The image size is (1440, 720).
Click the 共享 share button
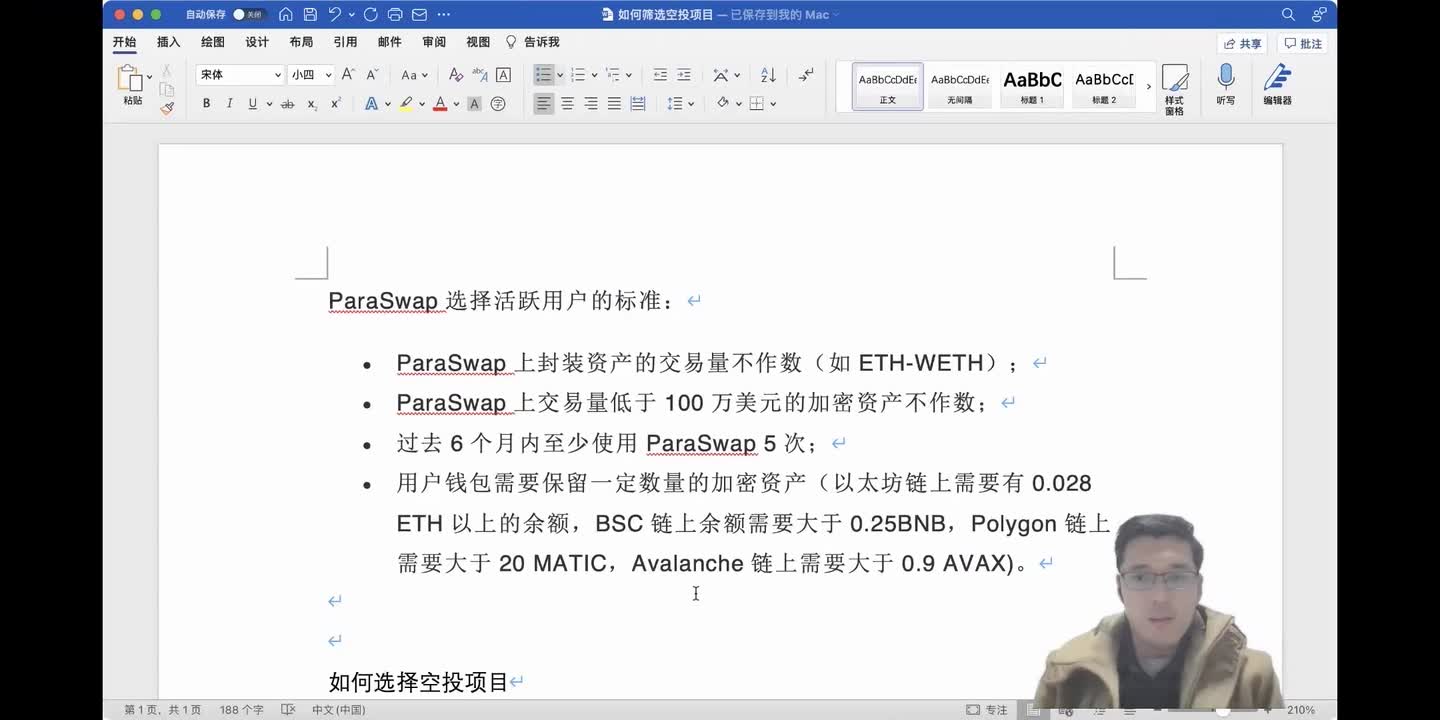pyautogui.click(x=1242, y=44)
